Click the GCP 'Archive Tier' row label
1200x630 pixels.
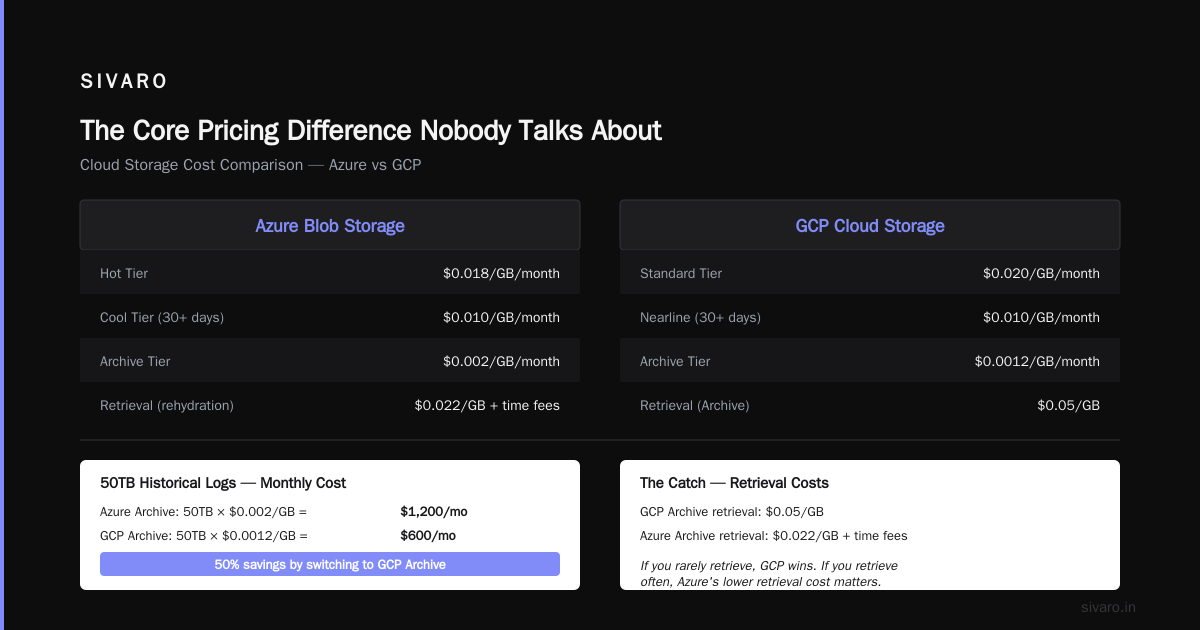675,361
